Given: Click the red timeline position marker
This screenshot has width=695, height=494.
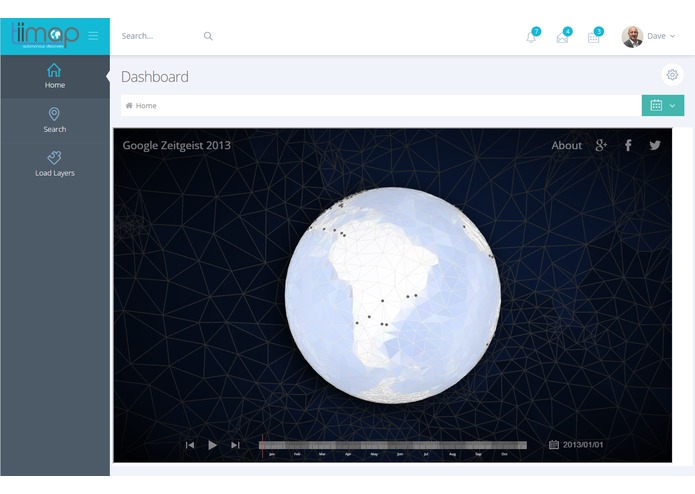Looking at the screenshot, I should tap(262, 446).
